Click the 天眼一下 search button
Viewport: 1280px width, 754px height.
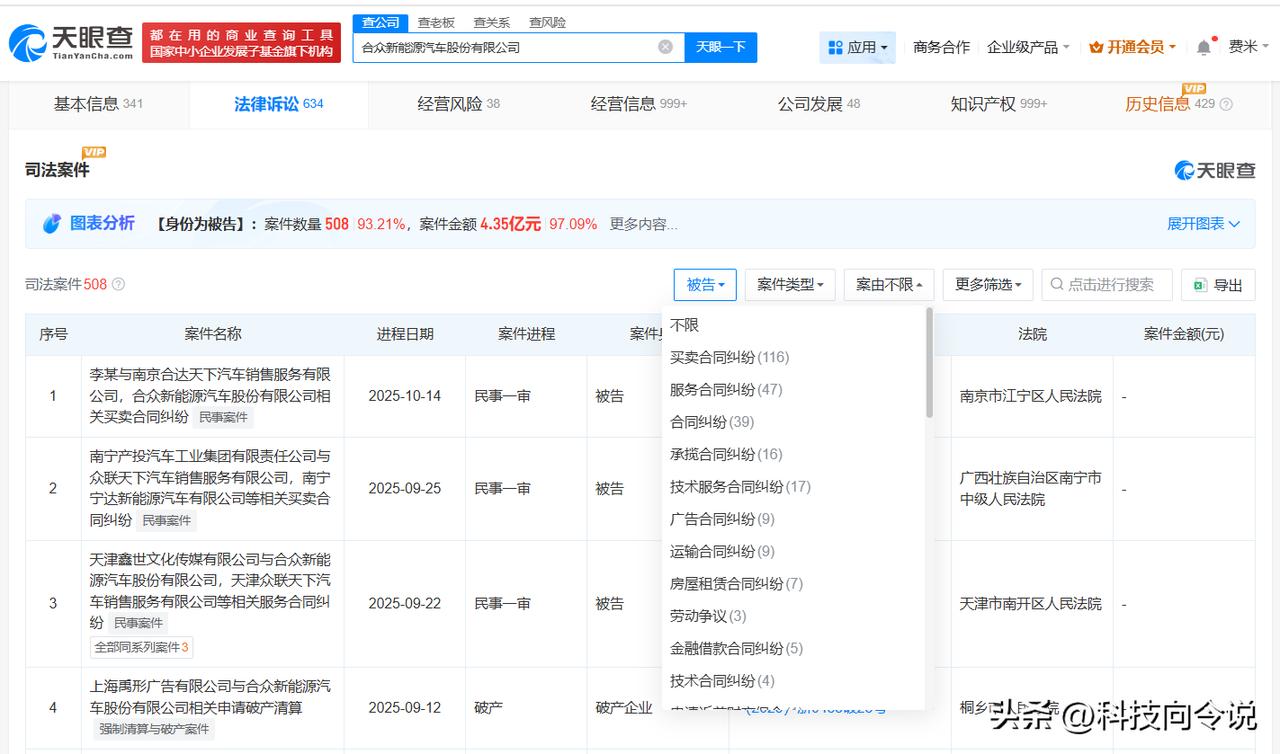720,47
